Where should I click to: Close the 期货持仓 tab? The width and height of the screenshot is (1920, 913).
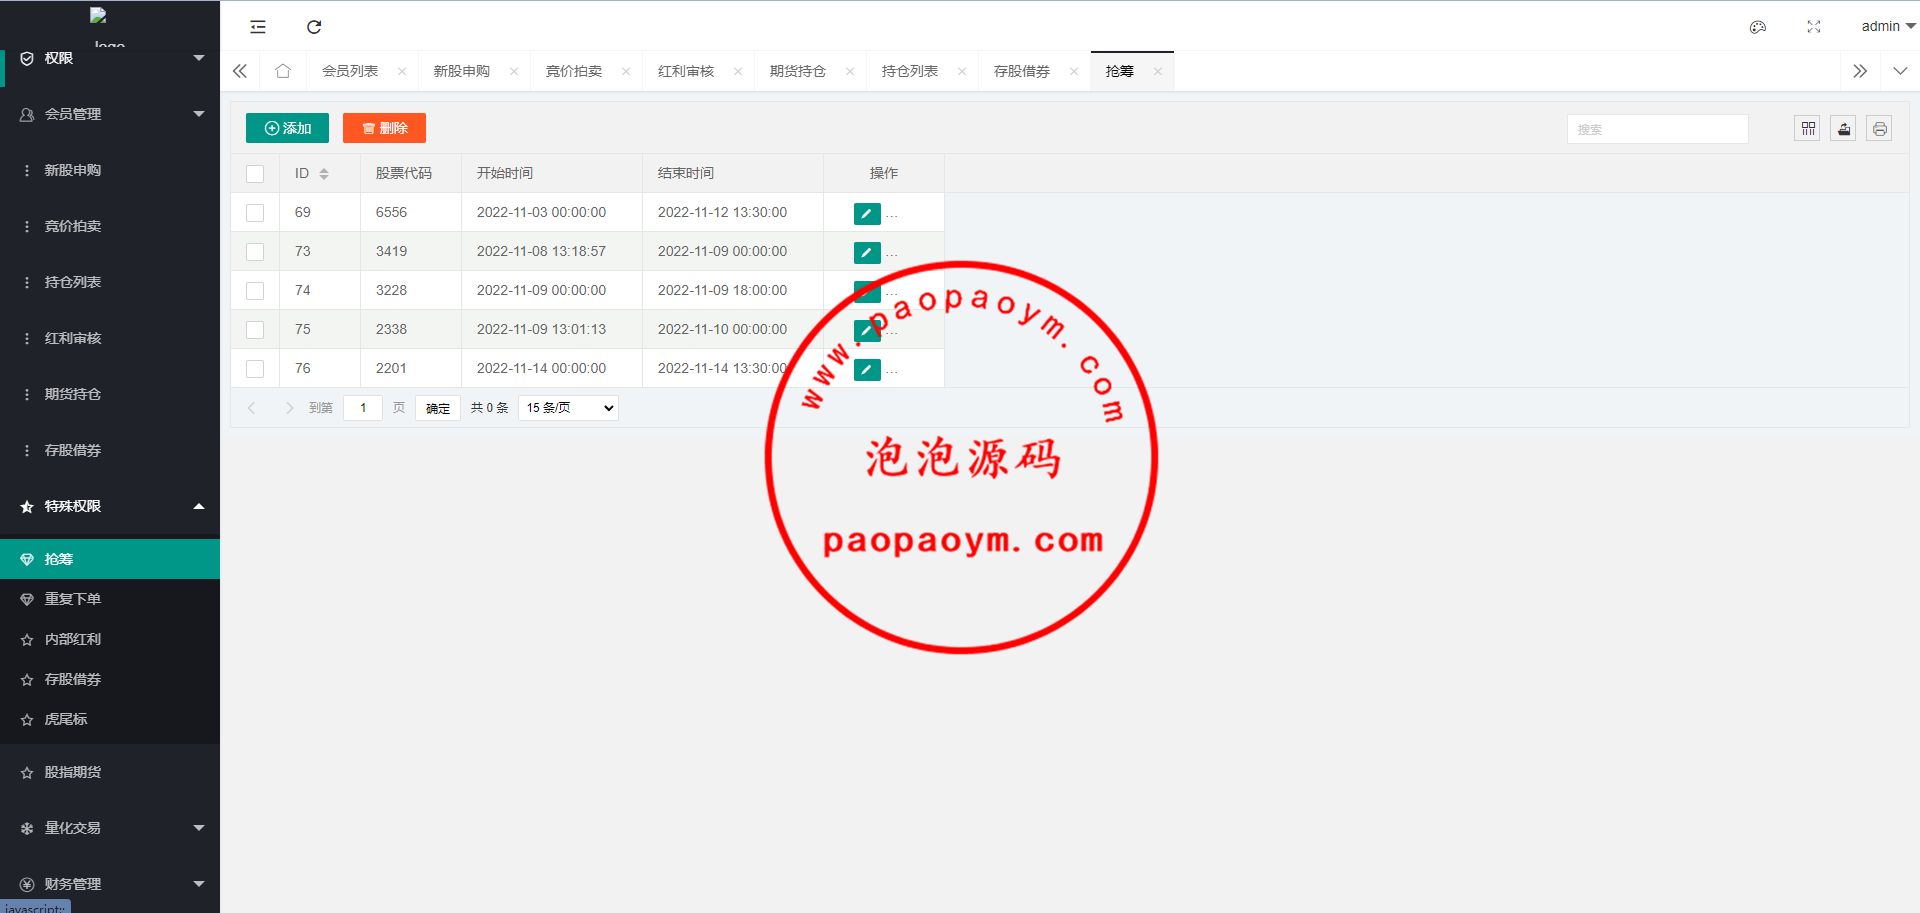[x=850, y=71]
